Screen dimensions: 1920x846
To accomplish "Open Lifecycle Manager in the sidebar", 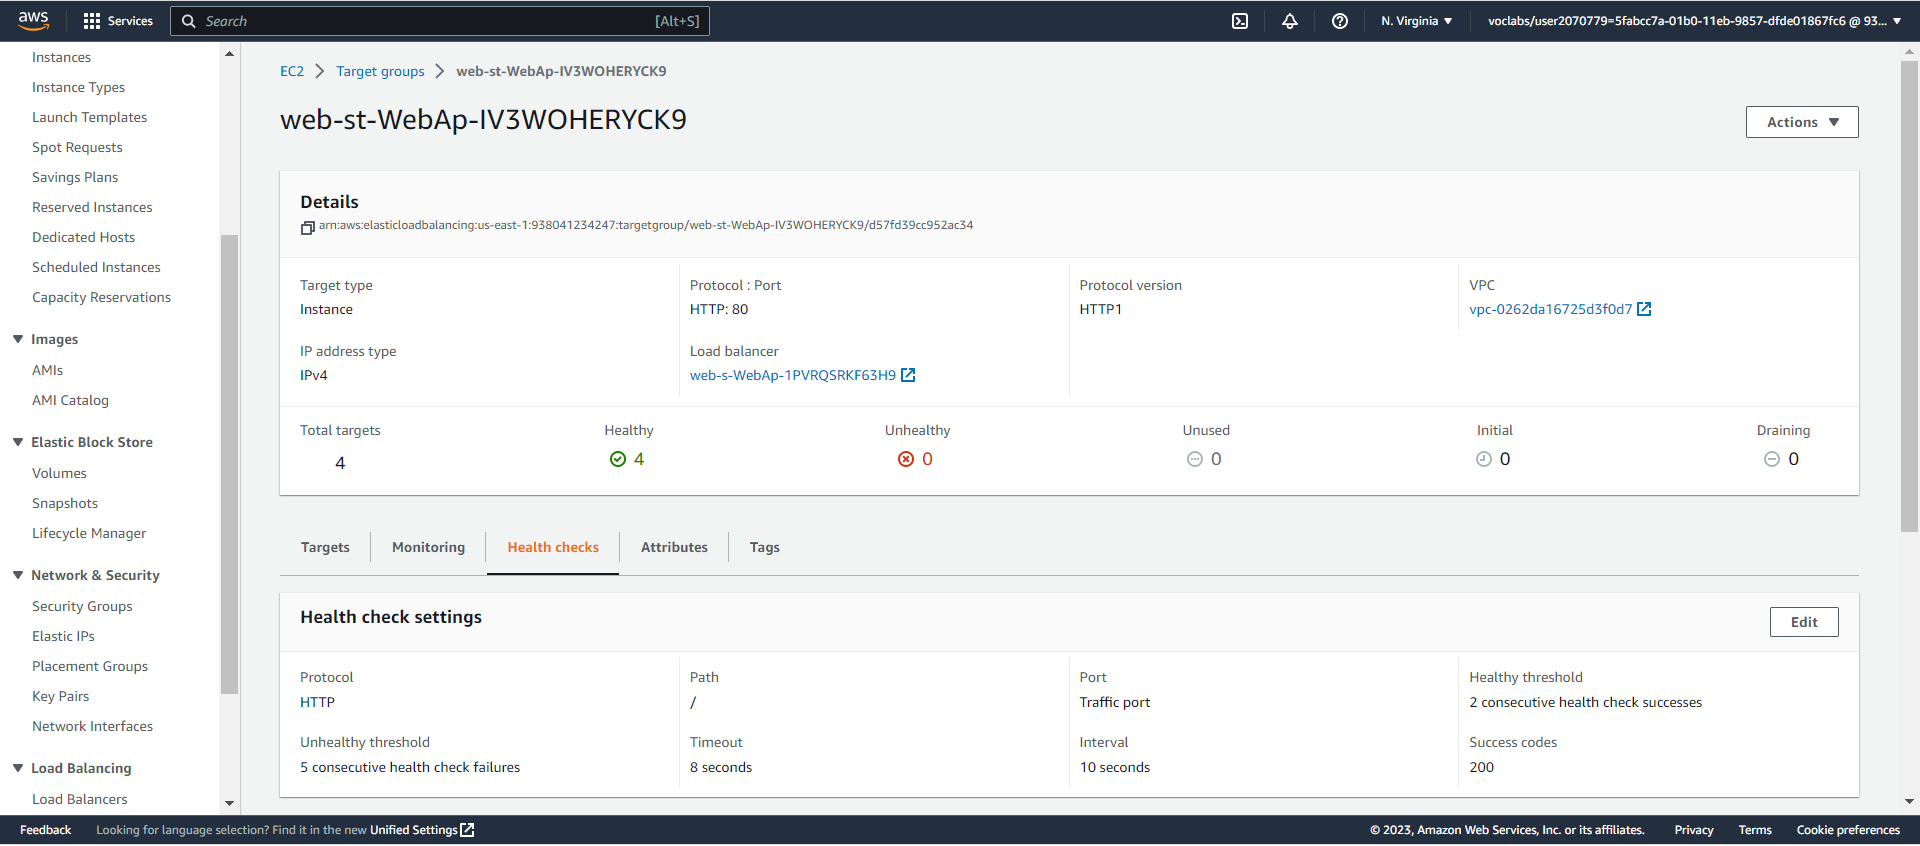I will [x=89, y=533].
